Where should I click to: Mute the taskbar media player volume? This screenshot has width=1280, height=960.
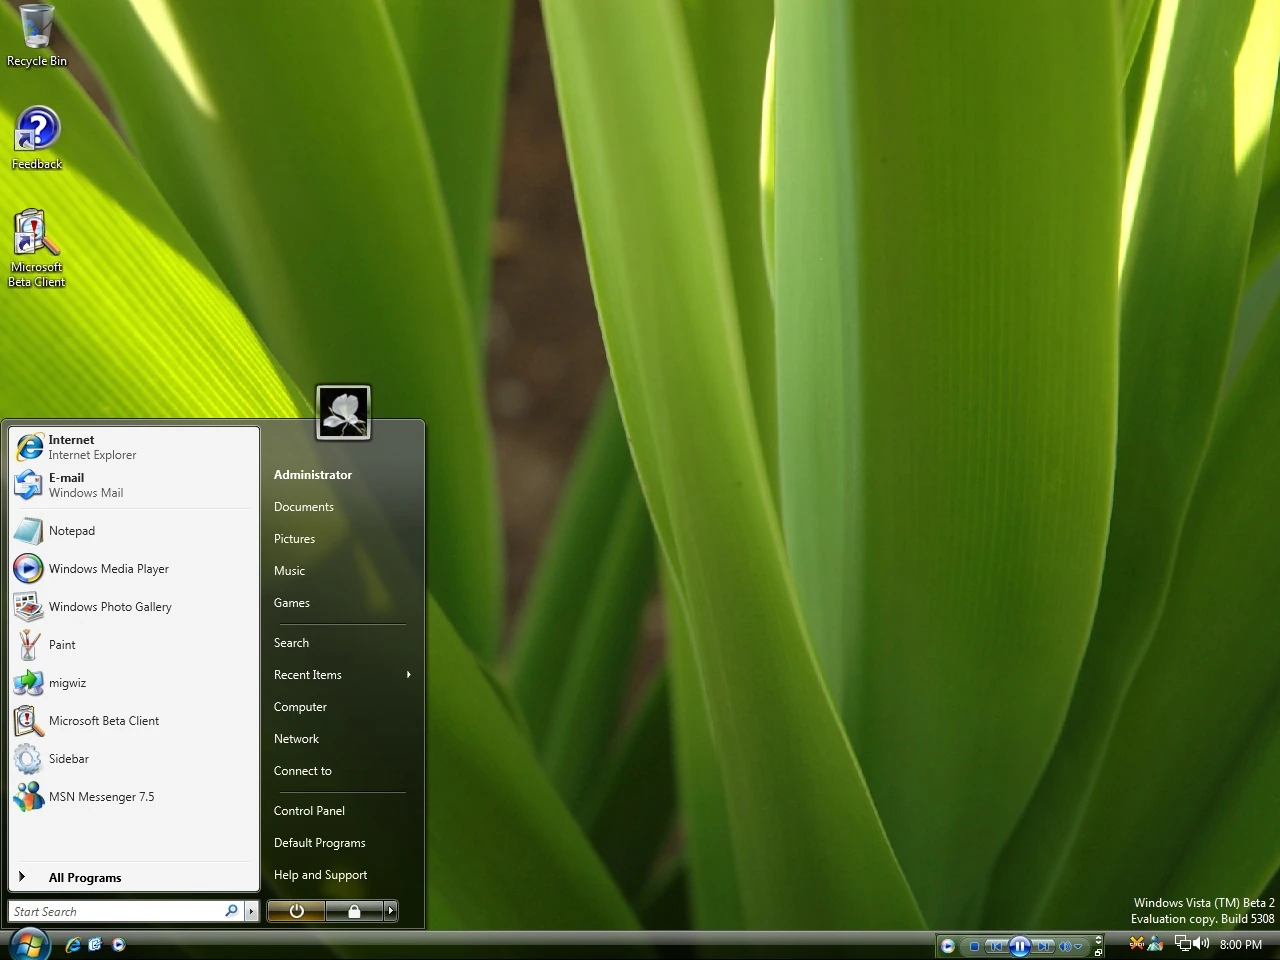click(x=1065, y=946)
